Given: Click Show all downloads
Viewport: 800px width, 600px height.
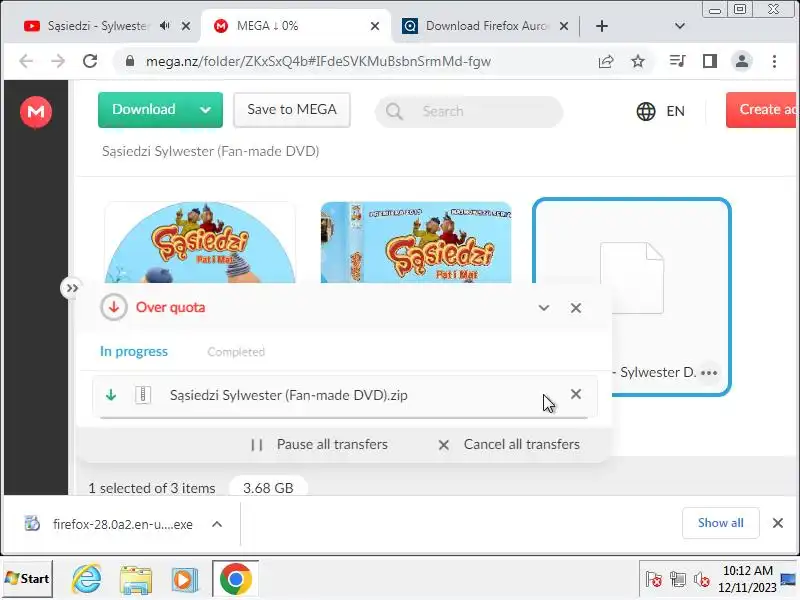Looking at the screenshot, I should click(721, 523).
